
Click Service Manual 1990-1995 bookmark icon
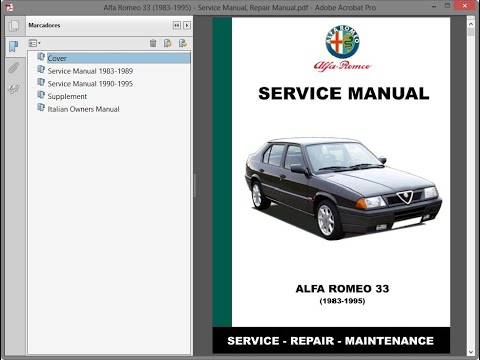coord(41,82)
